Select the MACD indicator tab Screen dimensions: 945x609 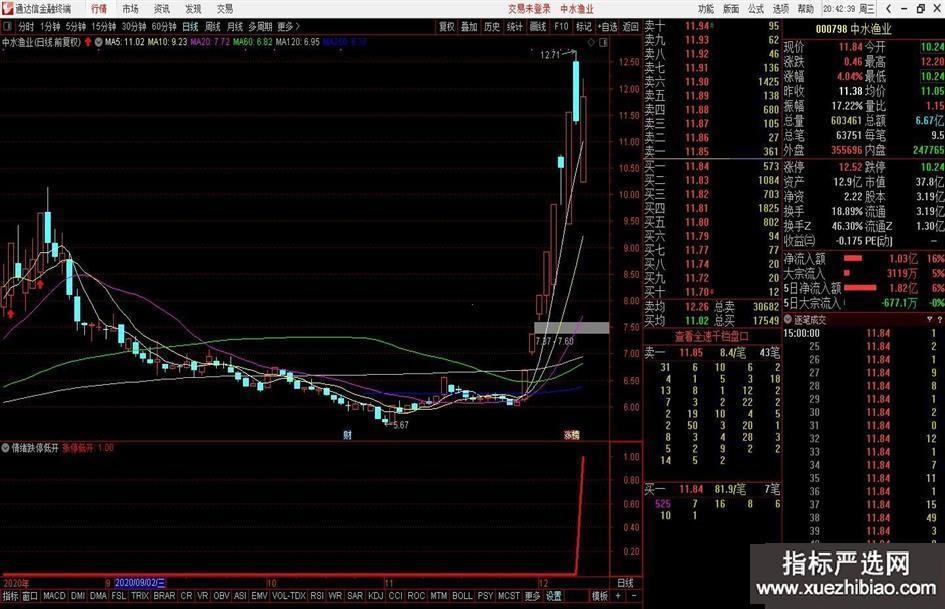54,596
